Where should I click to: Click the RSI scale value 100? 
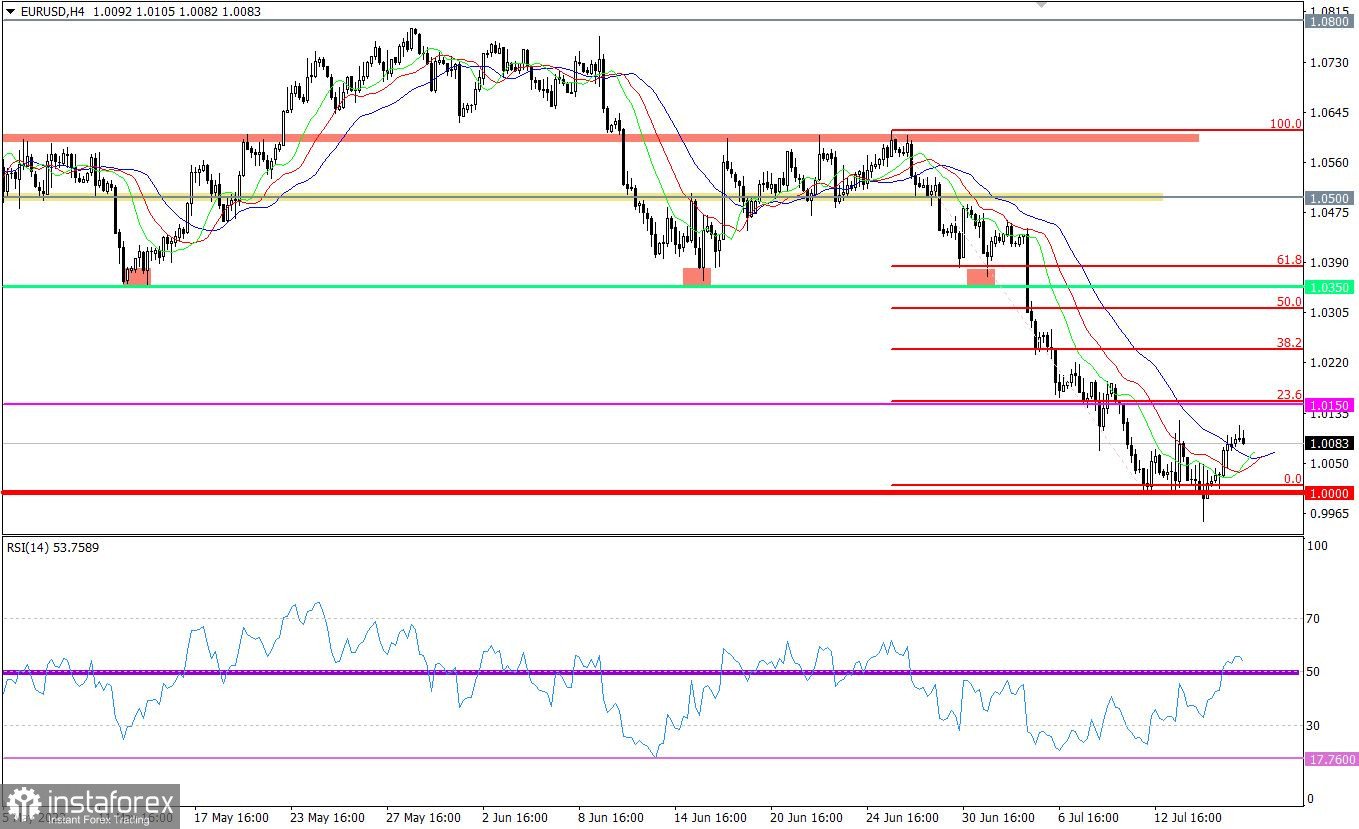point(1318,546)
